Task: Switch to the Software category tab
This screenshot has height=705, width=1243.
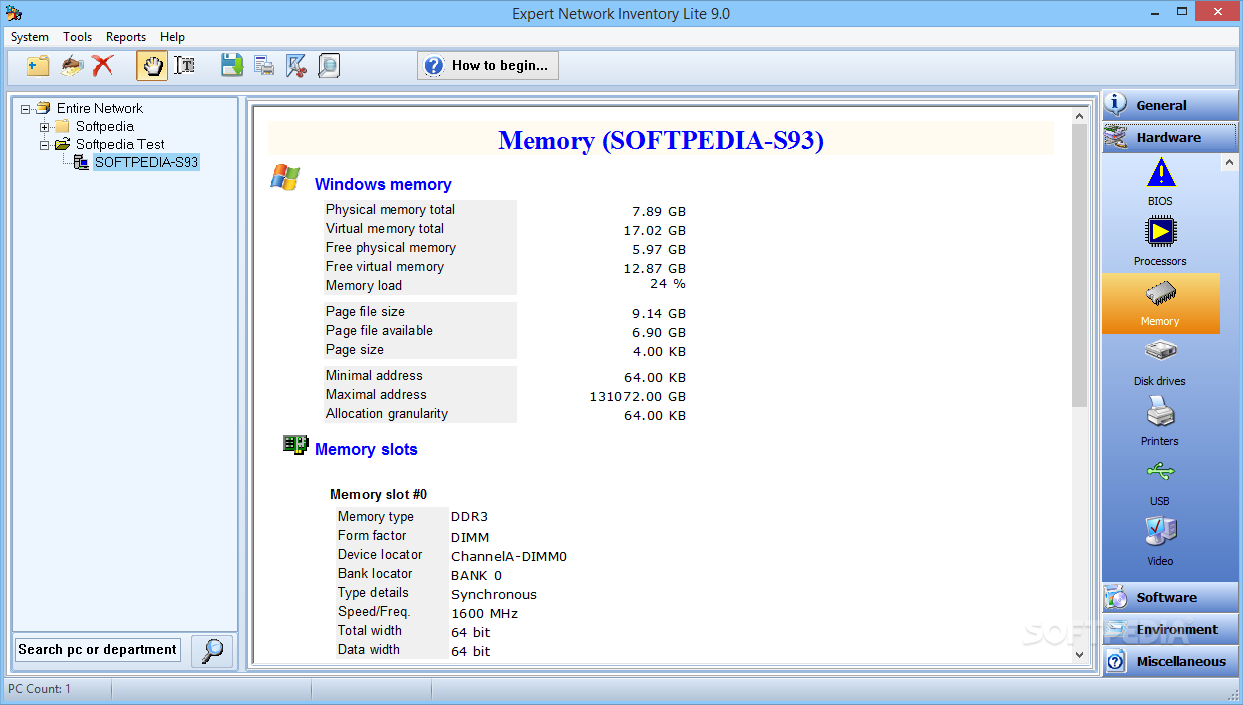Action: pos(1171,597)
